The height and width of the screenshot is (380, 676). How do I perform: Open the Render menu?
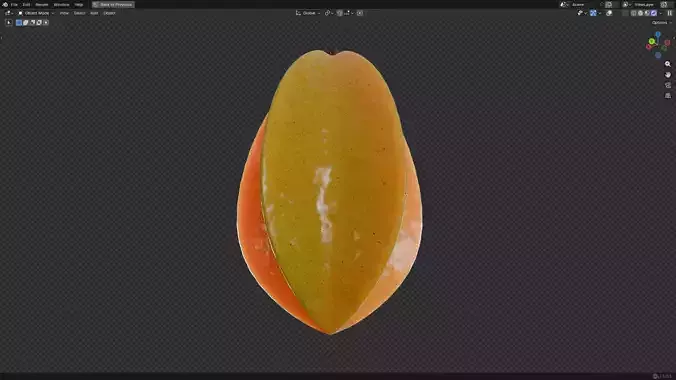click(x=42, y=4)
